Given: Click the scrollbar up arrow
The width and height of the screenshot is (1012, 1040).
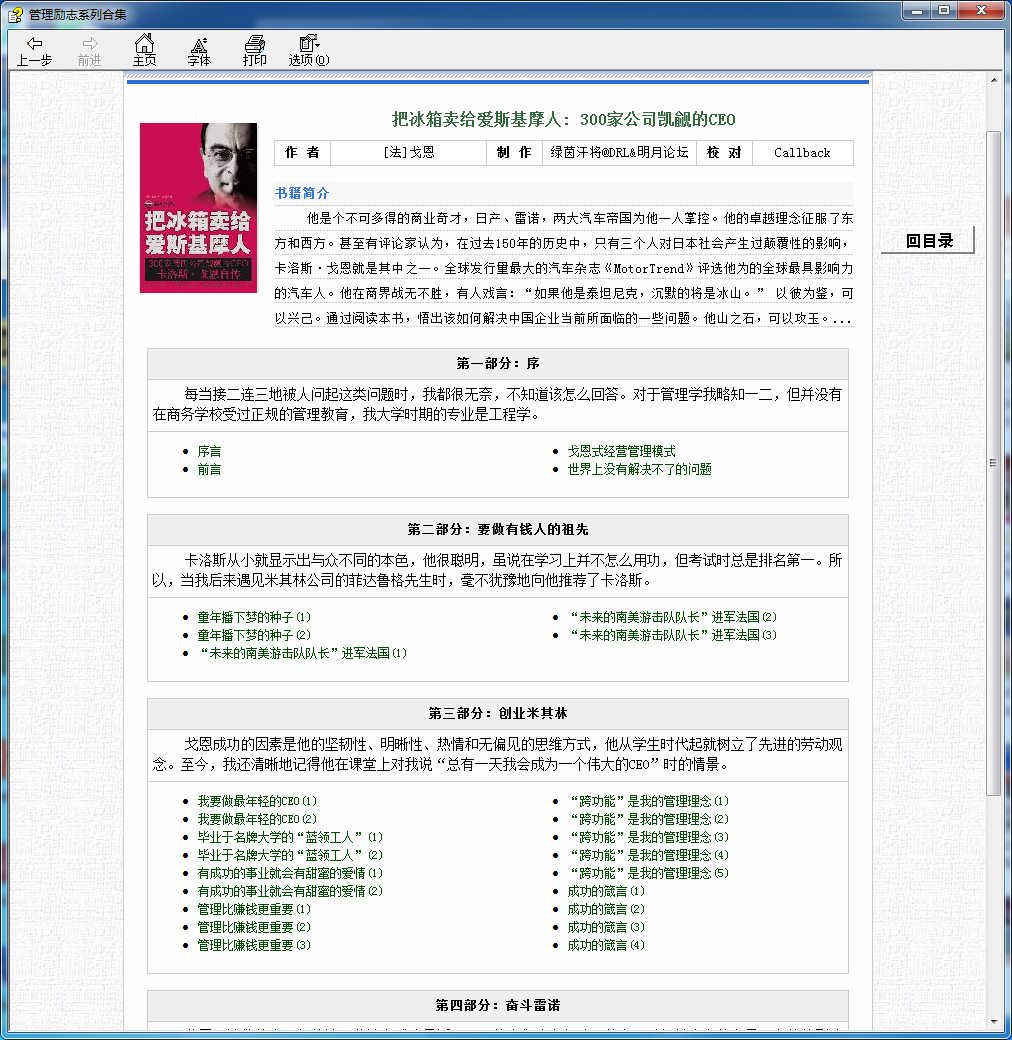Looking at the screenshot, I should [x=993, y=80].
